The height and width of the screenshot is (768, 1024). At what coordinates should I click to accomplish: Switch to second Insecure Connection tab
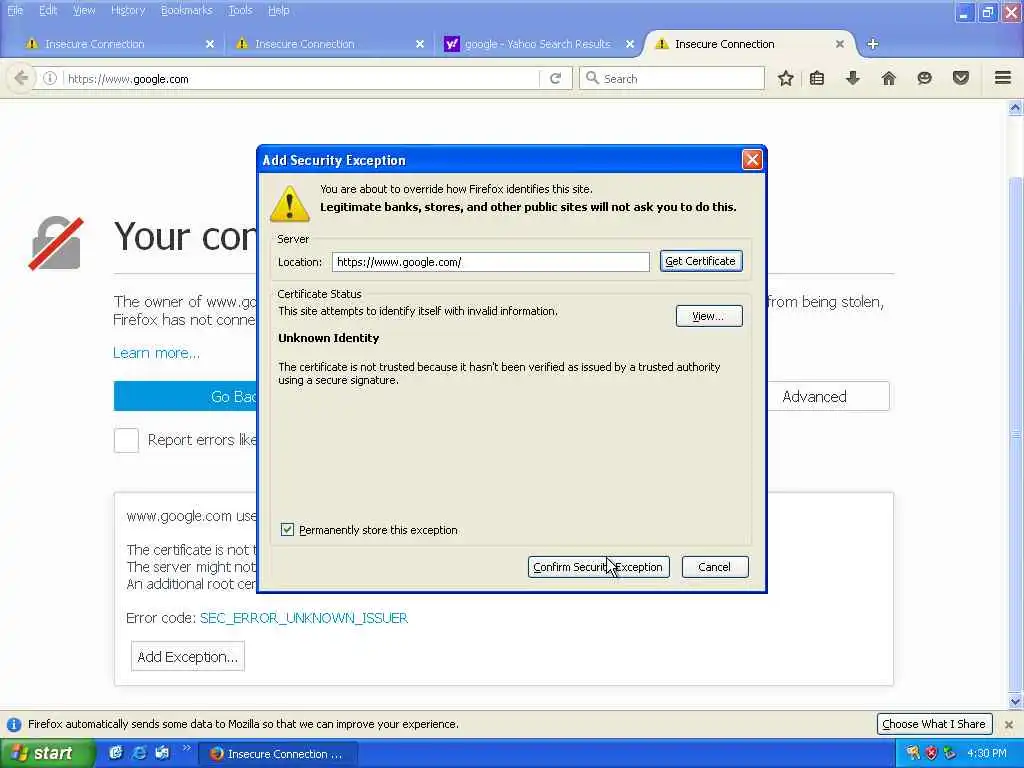[327, 44]
